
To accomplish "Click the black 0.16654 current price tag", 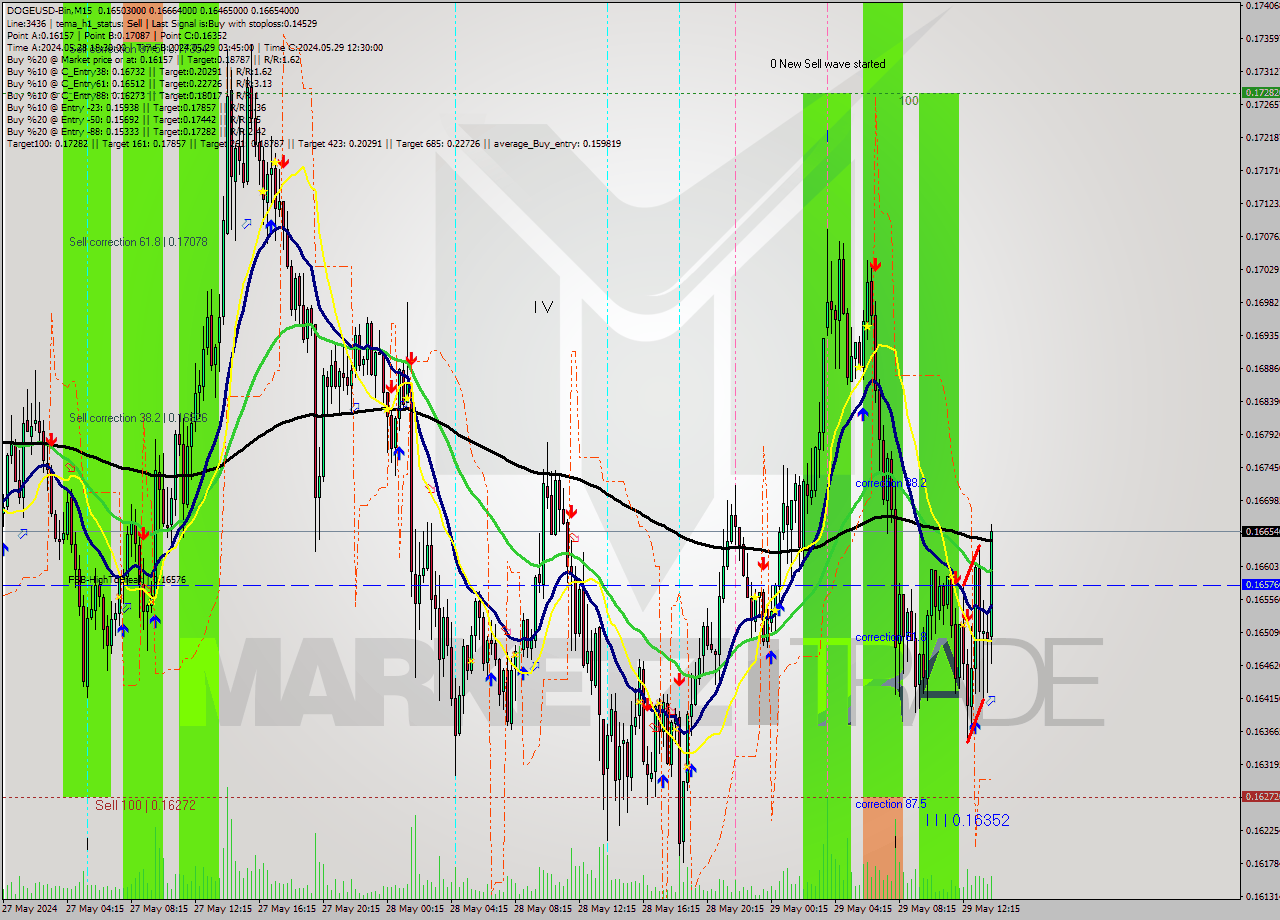I will coord(1260,531).
